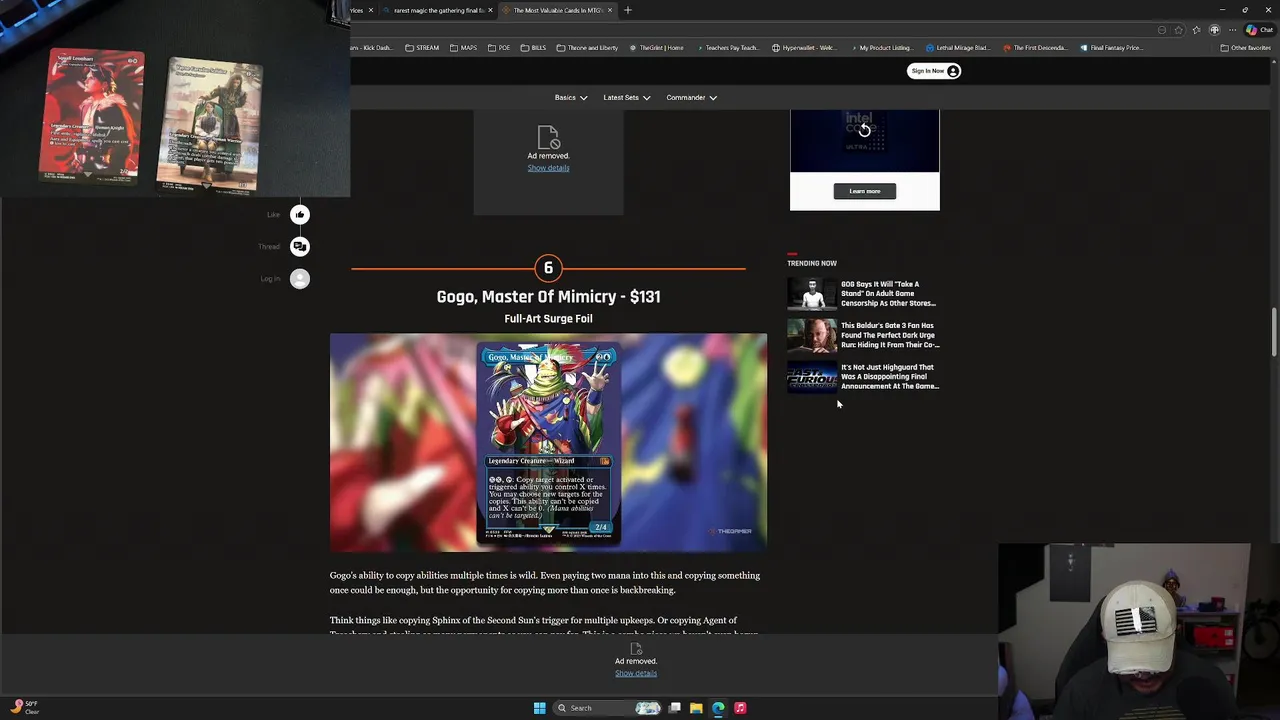Open the STREAM bookmarks folder
Screen dimensions: 1280x720
point(422,48)
